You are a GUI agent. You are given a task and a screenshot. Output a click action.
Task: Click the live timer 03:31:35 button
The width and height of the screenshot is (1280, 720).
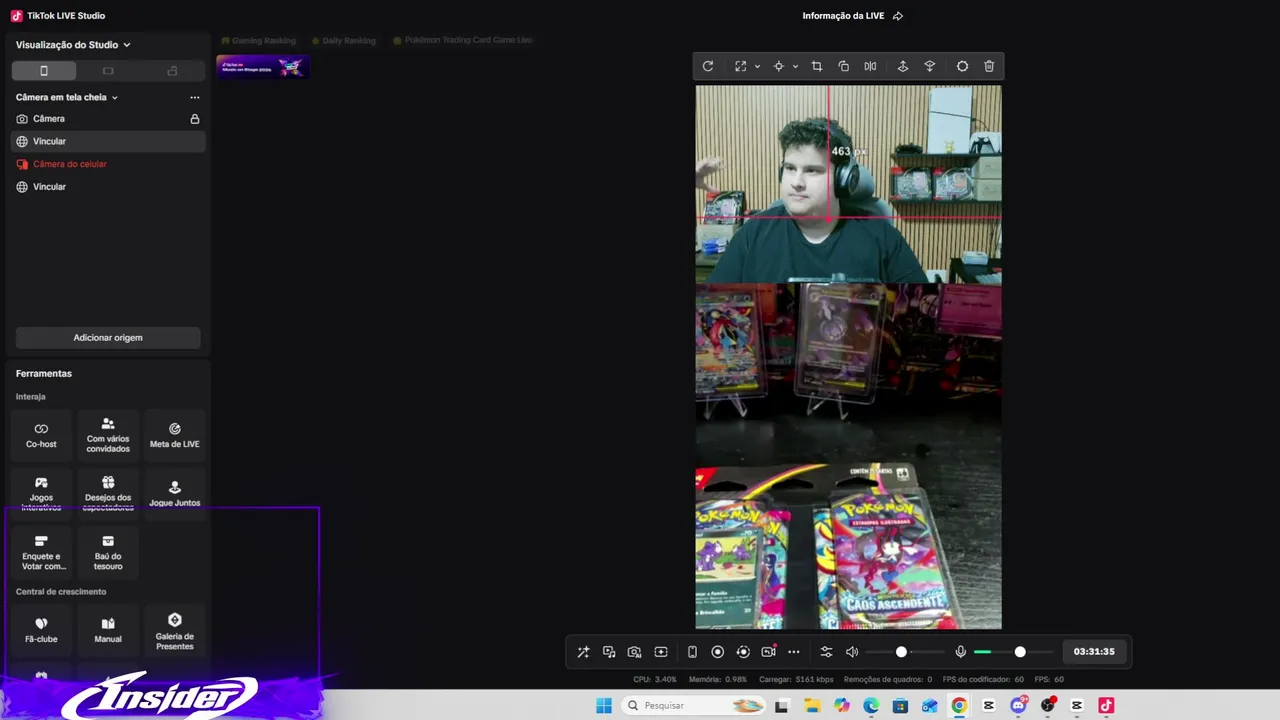tap(1094, 652)
